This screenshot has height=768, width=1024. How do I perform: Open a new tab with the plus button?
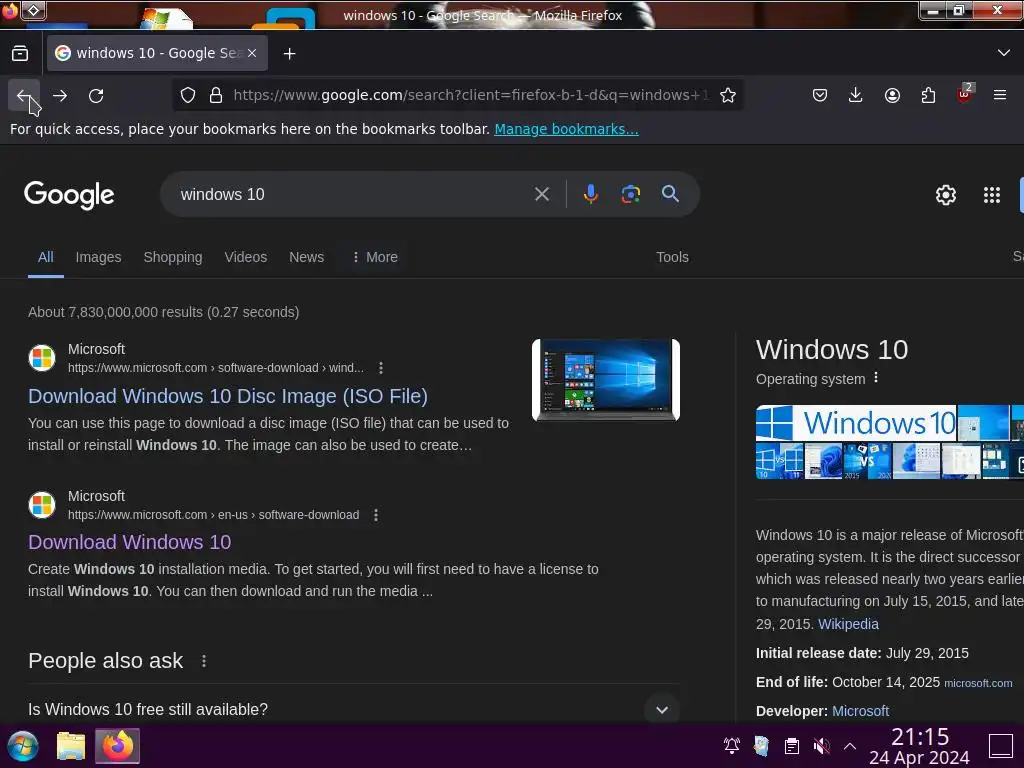point(289,54)
